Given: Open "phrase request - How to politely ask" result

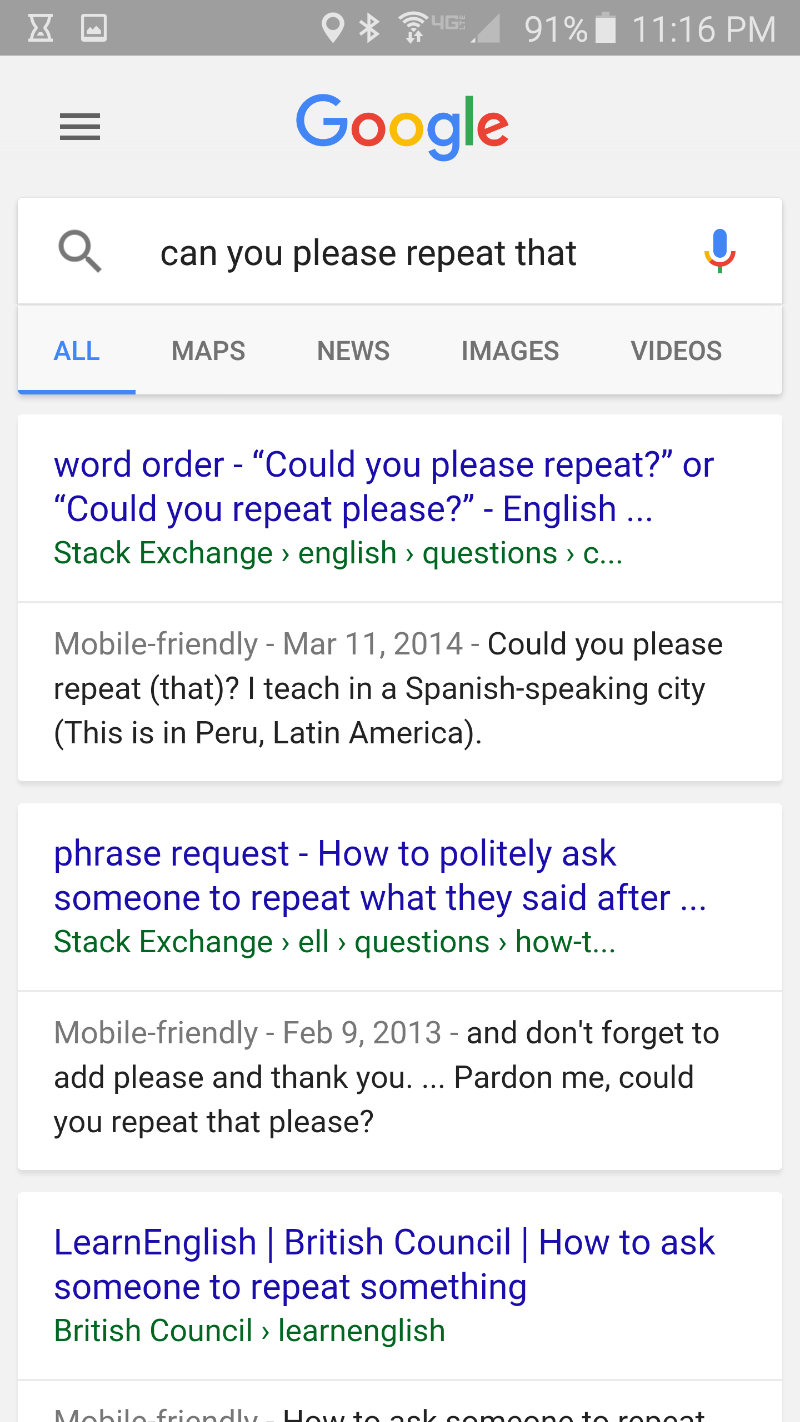Looking at the screenshot, I should point(380,876).
